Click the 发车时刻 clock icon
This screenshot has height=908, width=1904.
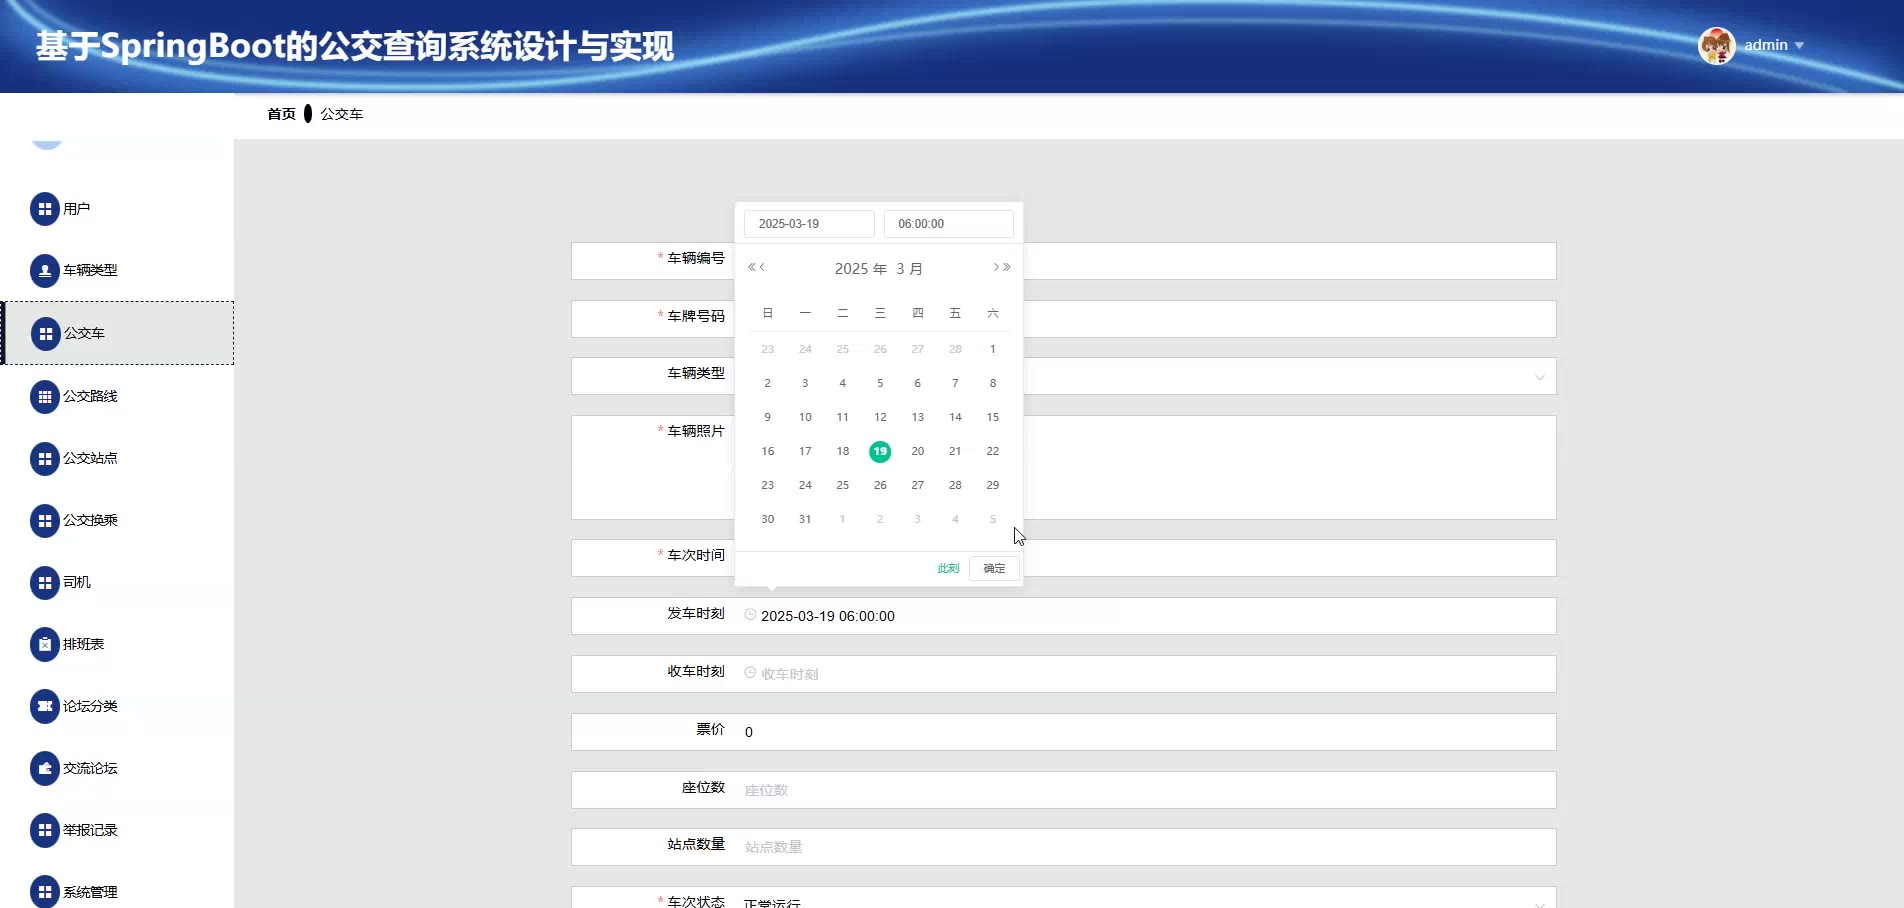point(750,615)
